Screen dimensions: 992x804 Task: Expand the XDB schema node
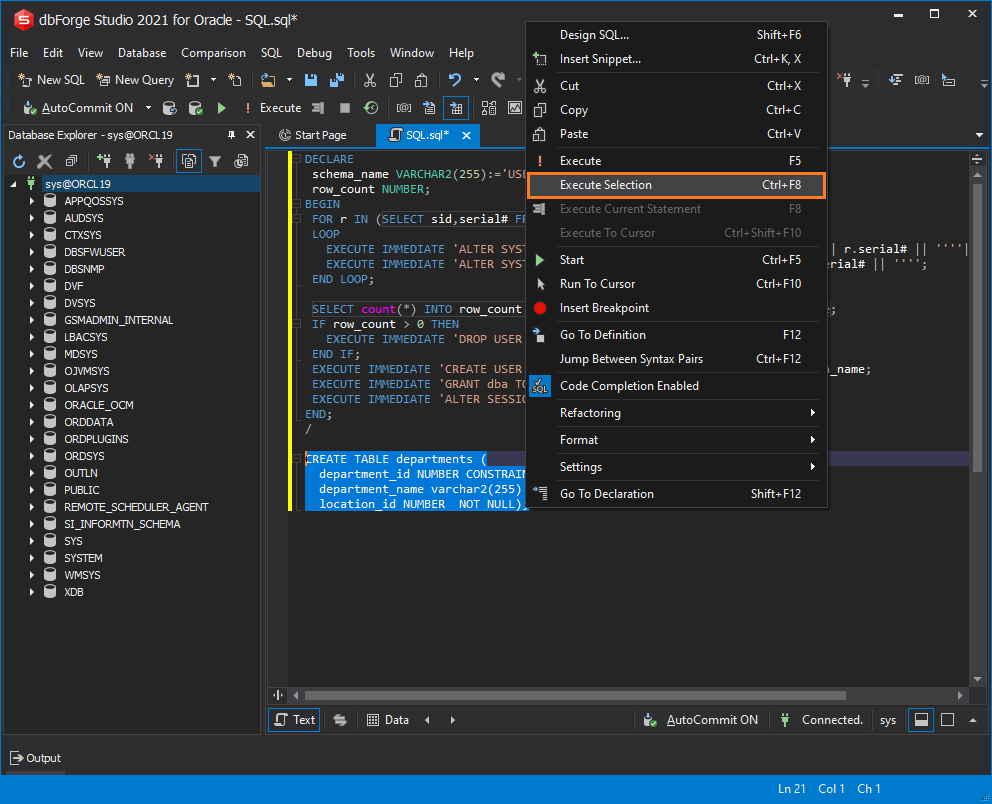(x=31, y=592)
